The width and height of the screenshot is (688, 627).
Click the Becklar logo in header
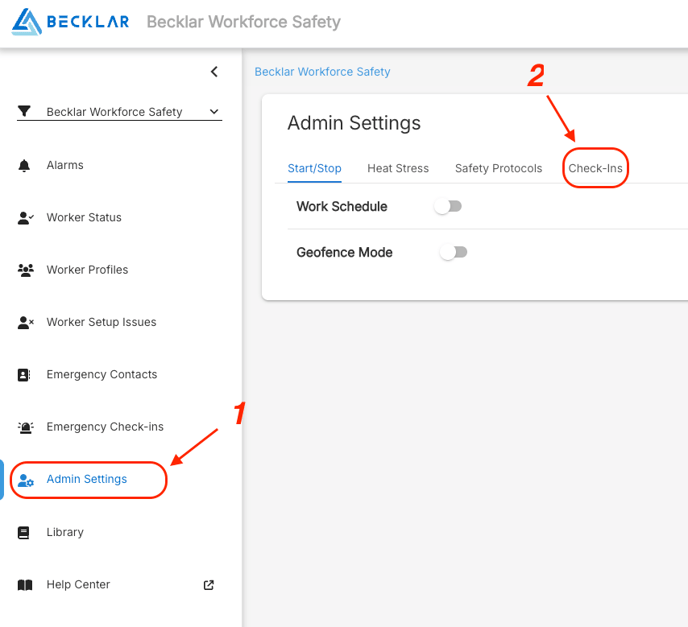[70, 22]
